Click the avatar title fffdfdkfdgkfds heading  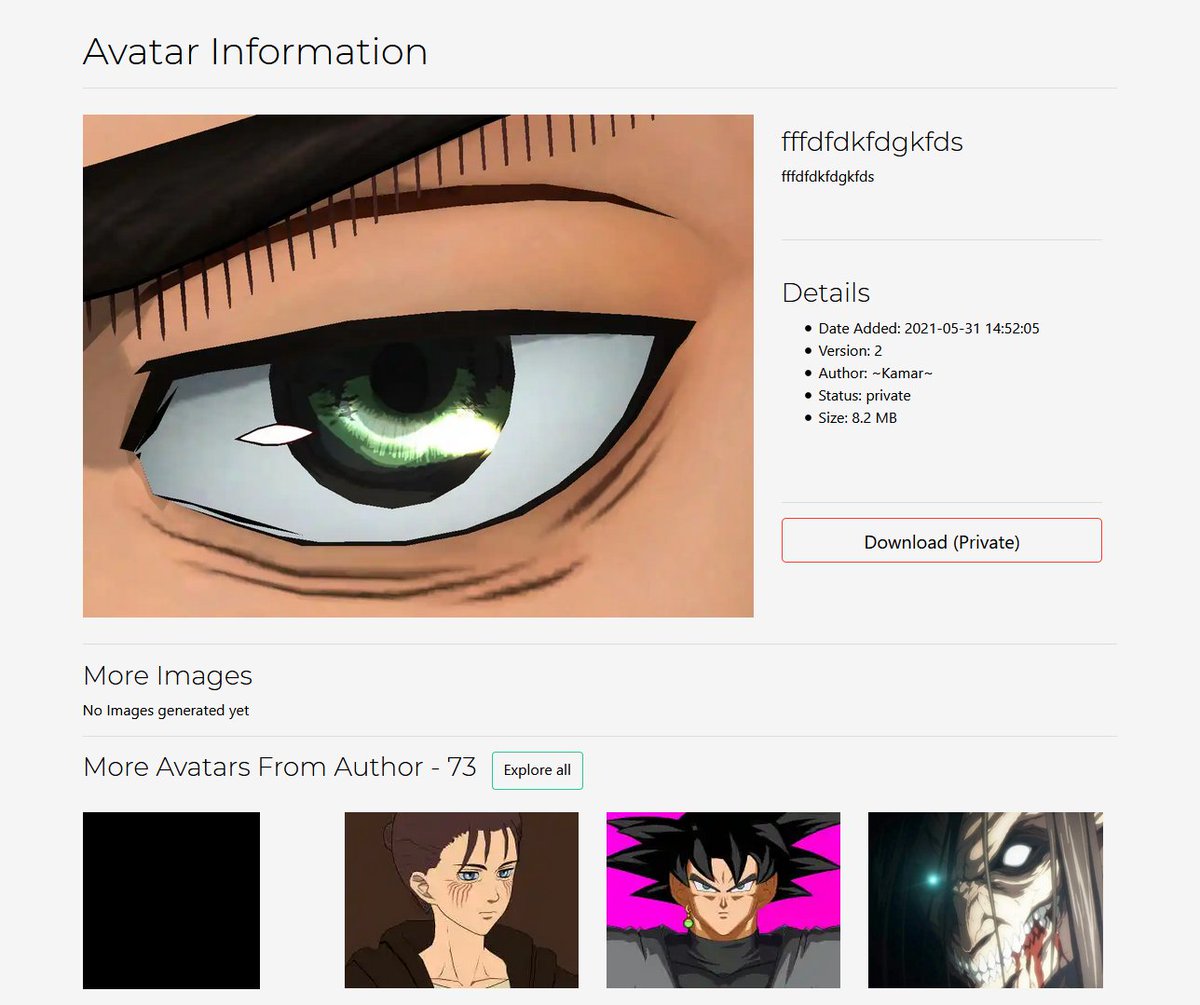872,142
